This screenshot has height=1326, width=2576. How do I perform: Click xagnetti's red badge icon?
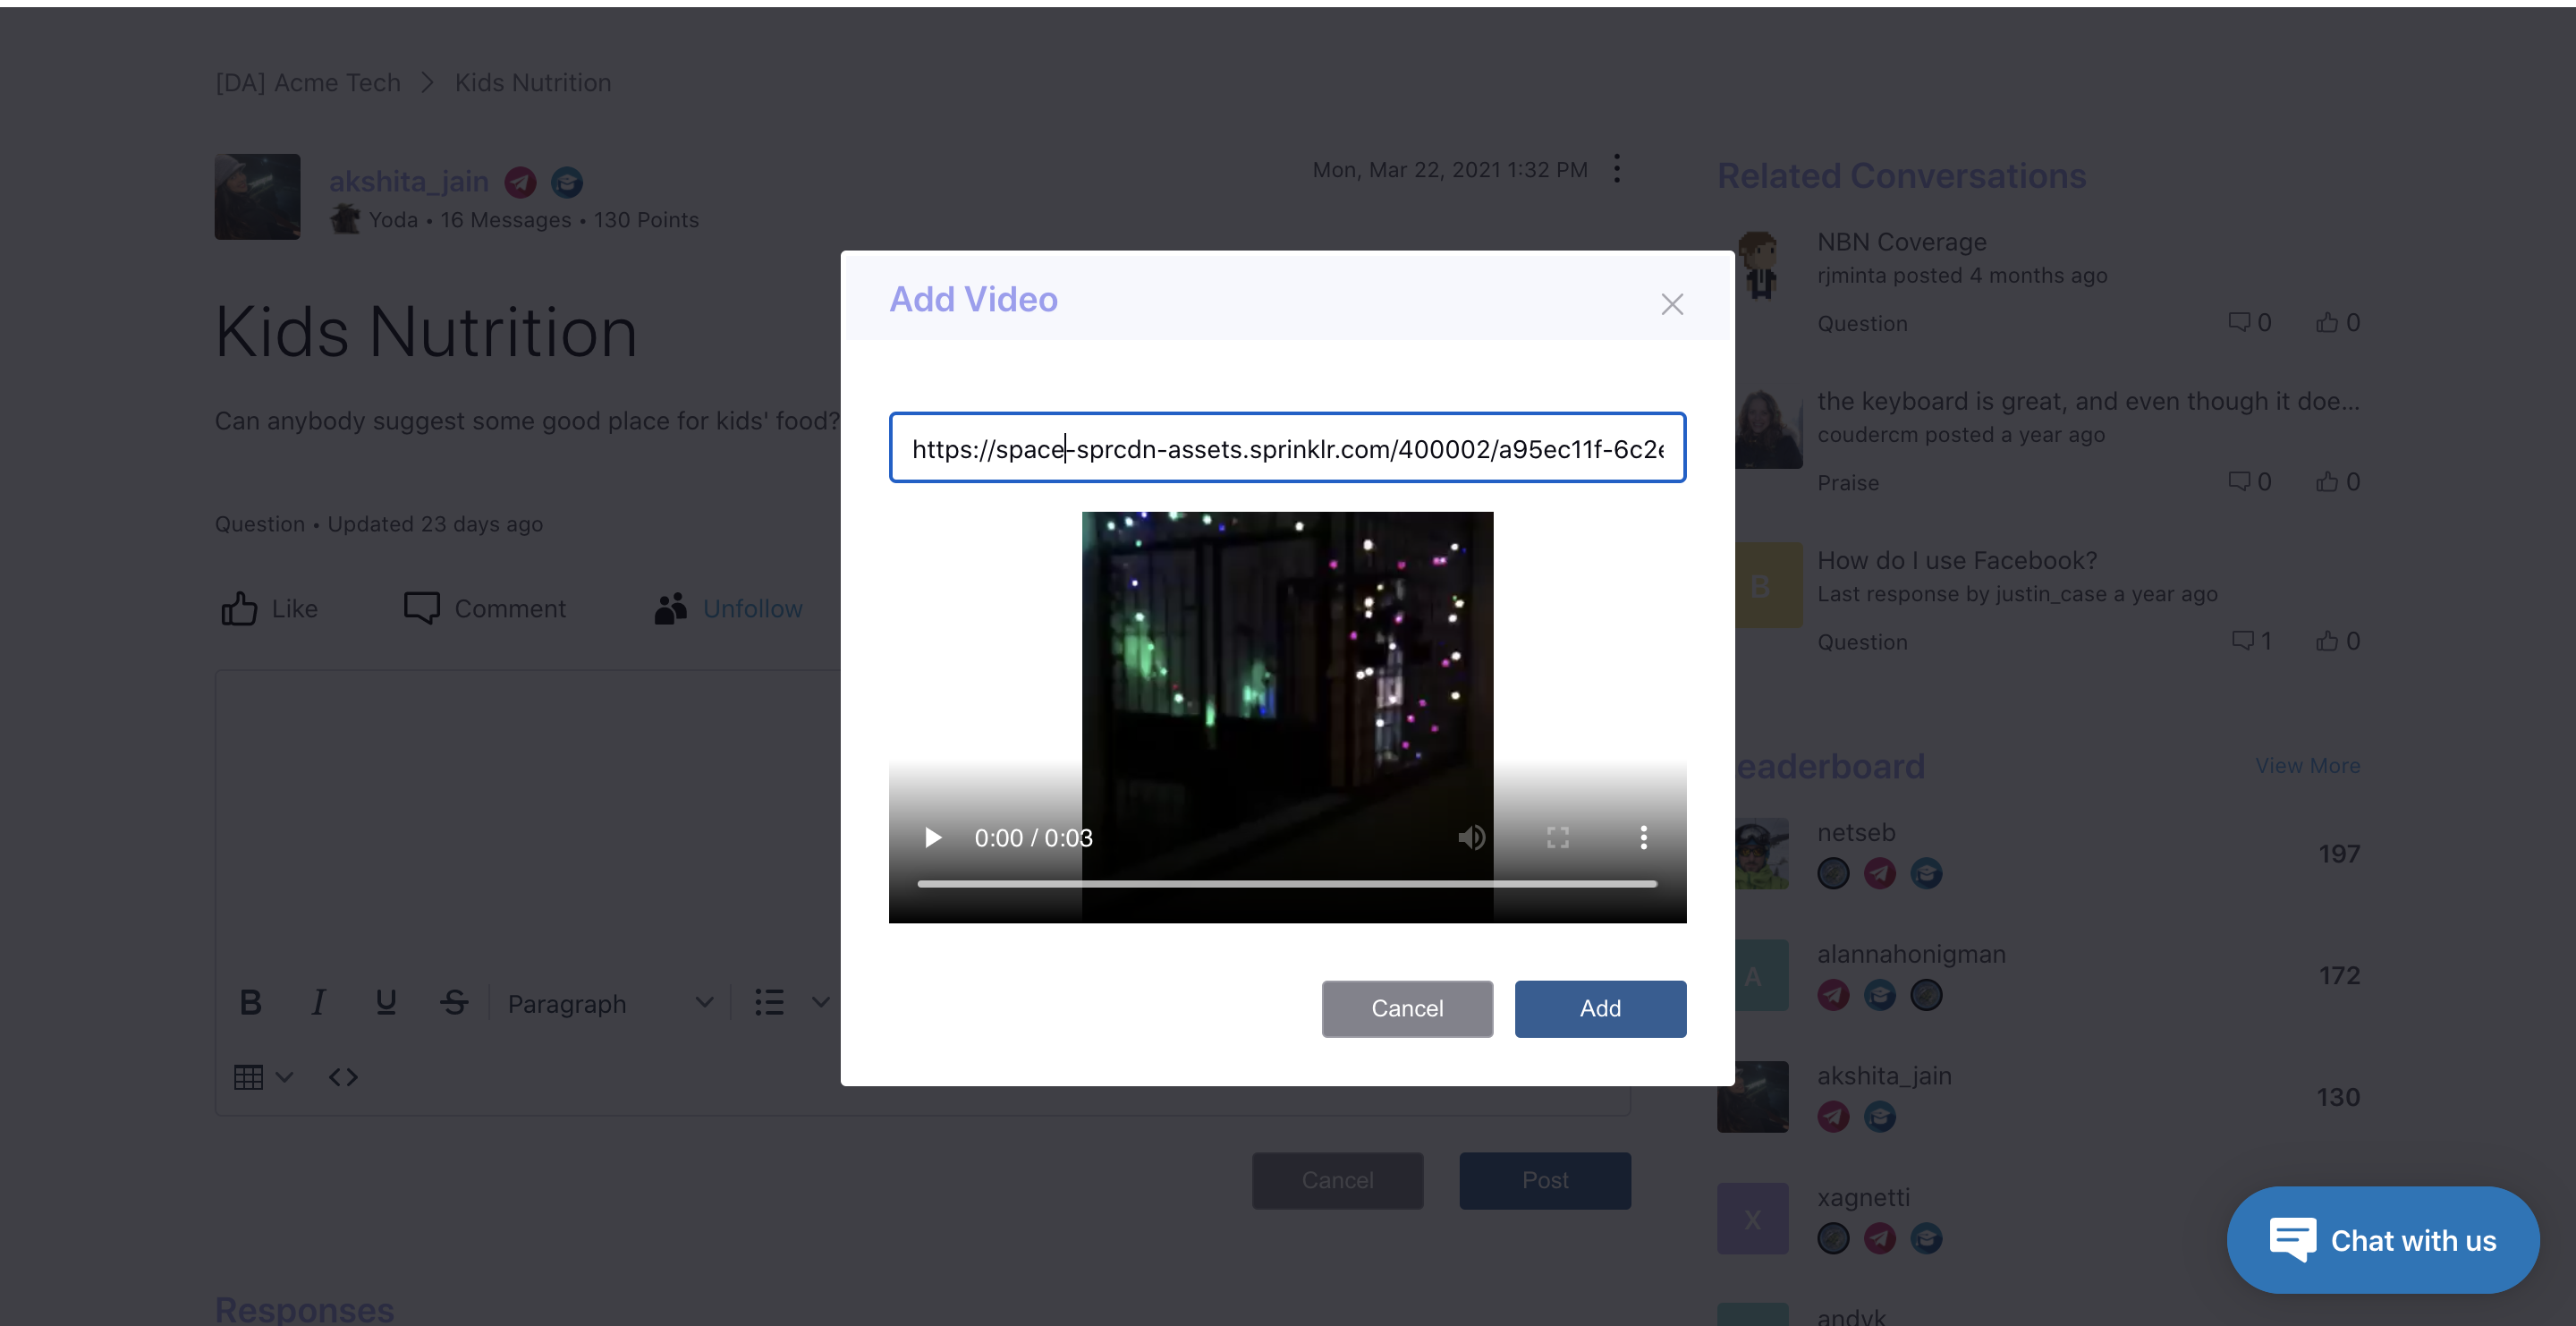pos(1879,1238)
